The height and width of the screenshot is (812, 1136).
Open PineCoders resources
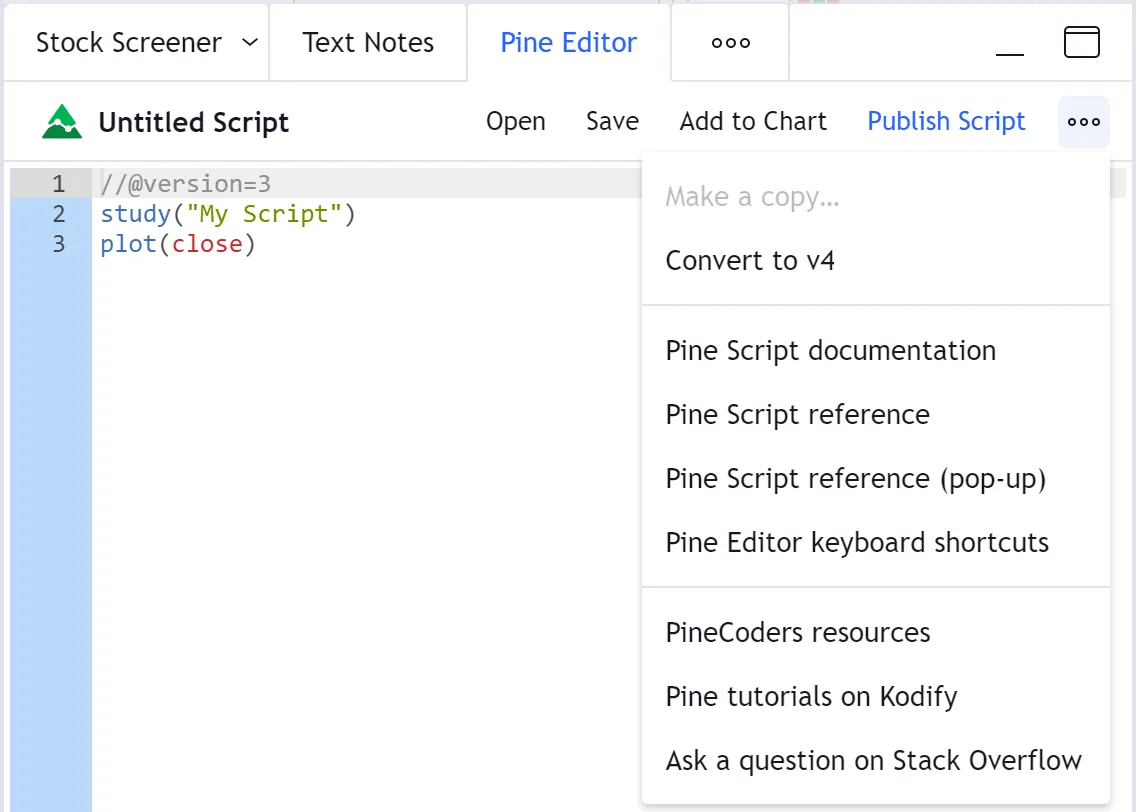coord(797,633)
